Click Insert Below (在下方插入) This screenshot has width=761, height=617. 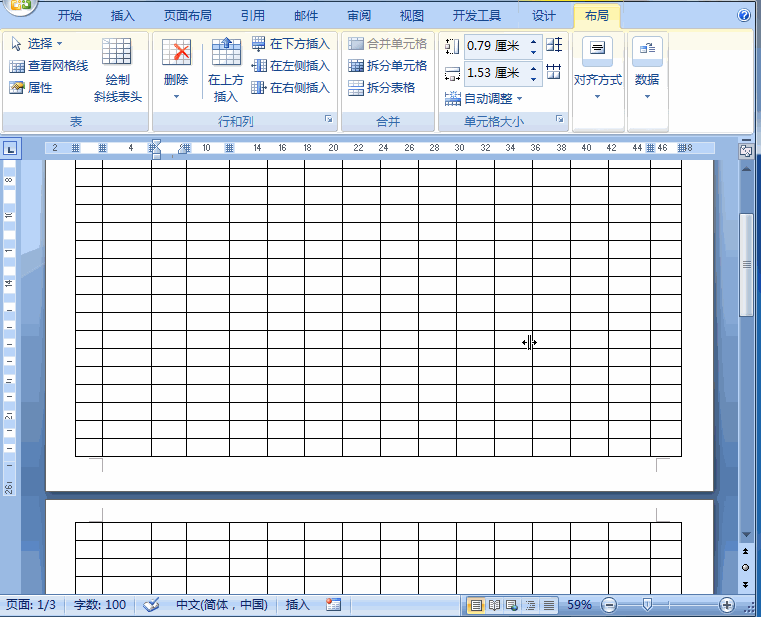click(291, 44)
